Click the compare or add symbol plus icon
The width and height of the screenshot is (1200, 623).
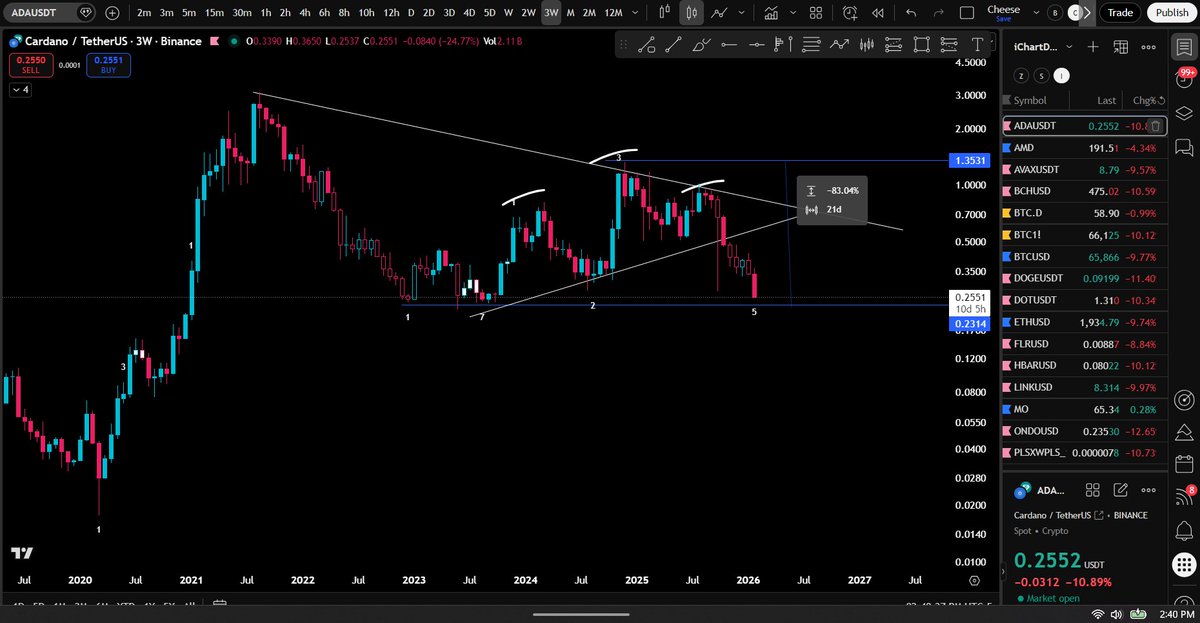112,13
